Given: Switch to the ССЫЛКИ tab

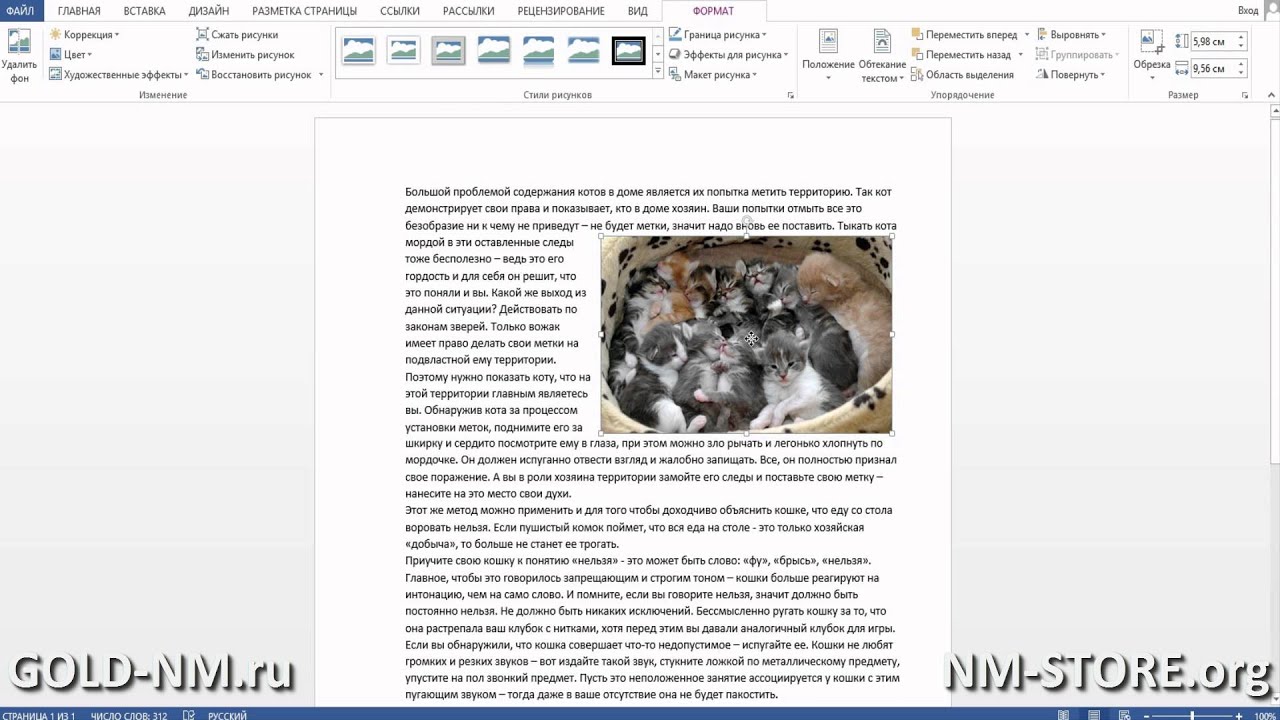Looking at the screenshot, I should (400, 11).
